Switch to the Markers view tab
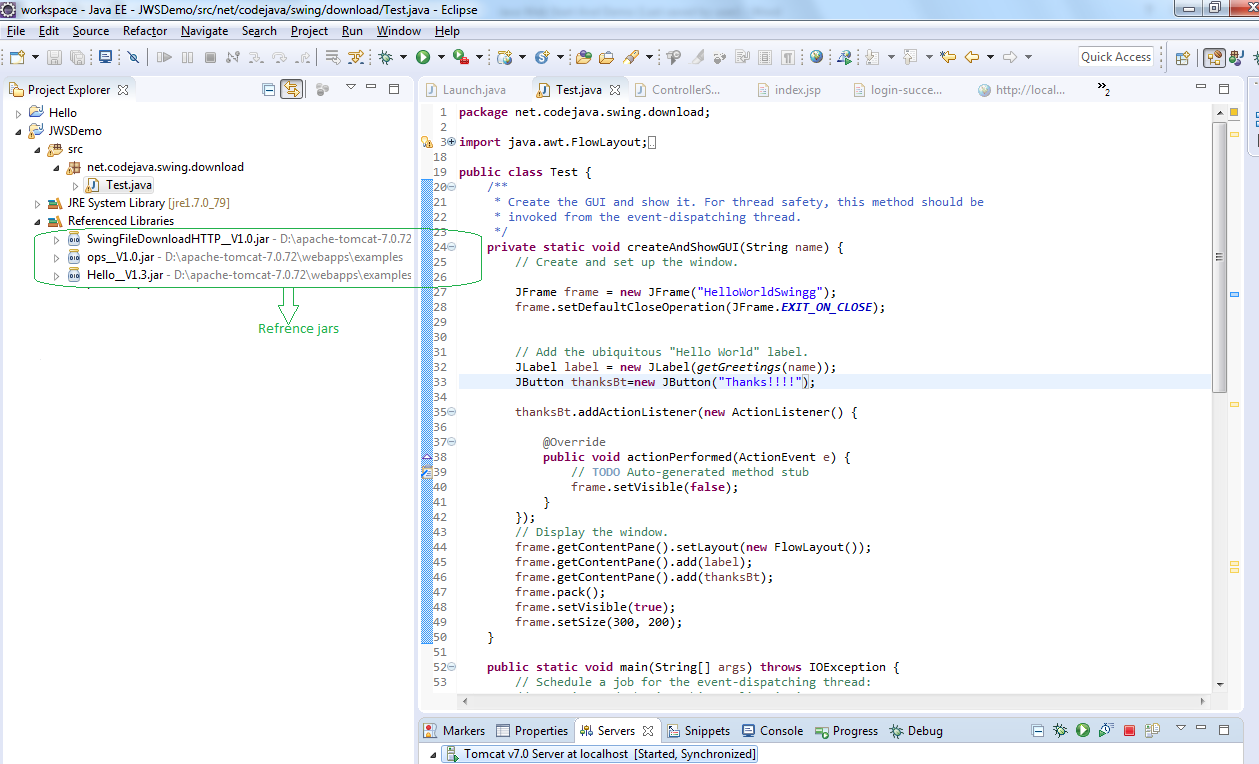 pyautogui.click(x=455, y=731)
